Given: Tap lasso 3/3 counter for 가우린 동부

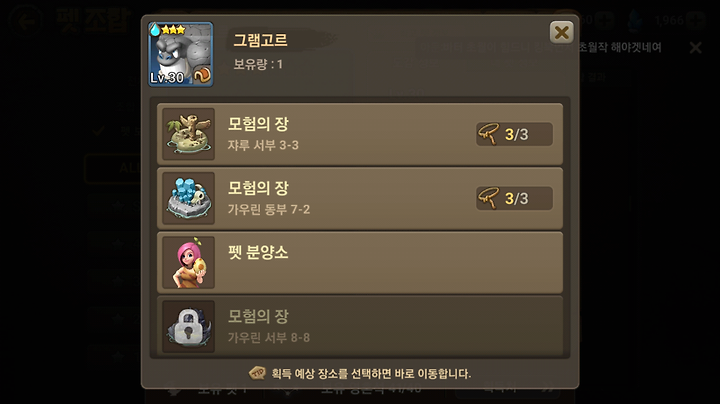Looking at the screenshot, I should (x=514, y=198).
